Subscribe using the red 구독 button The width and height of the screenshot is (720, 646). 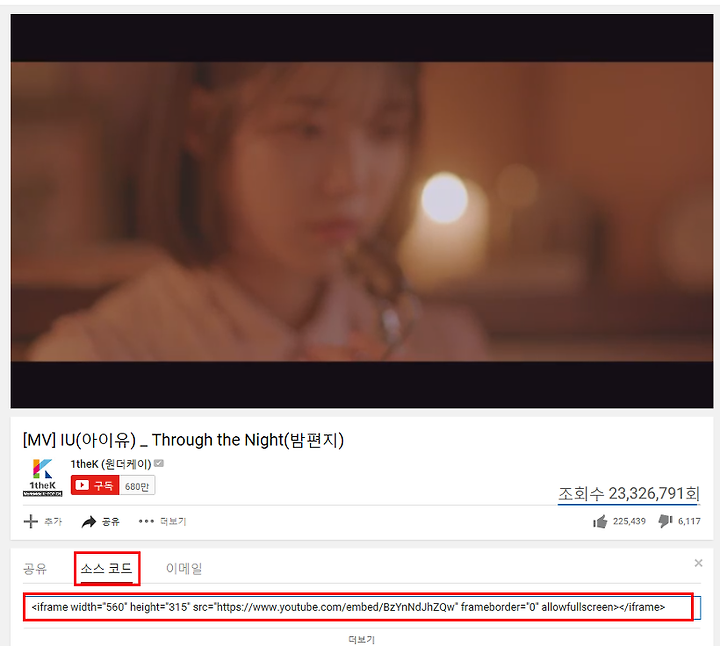coord(95,485)
